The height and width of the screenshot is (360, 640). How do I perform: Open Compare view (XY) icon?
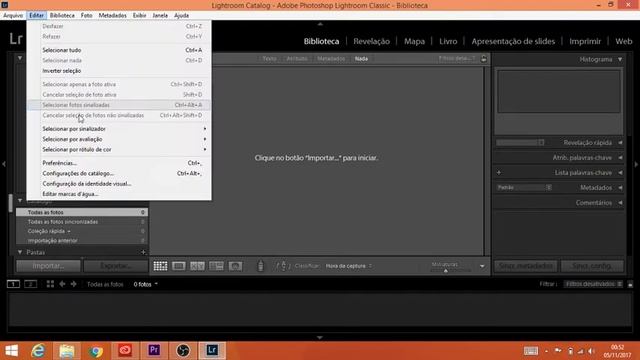(197, 266)
